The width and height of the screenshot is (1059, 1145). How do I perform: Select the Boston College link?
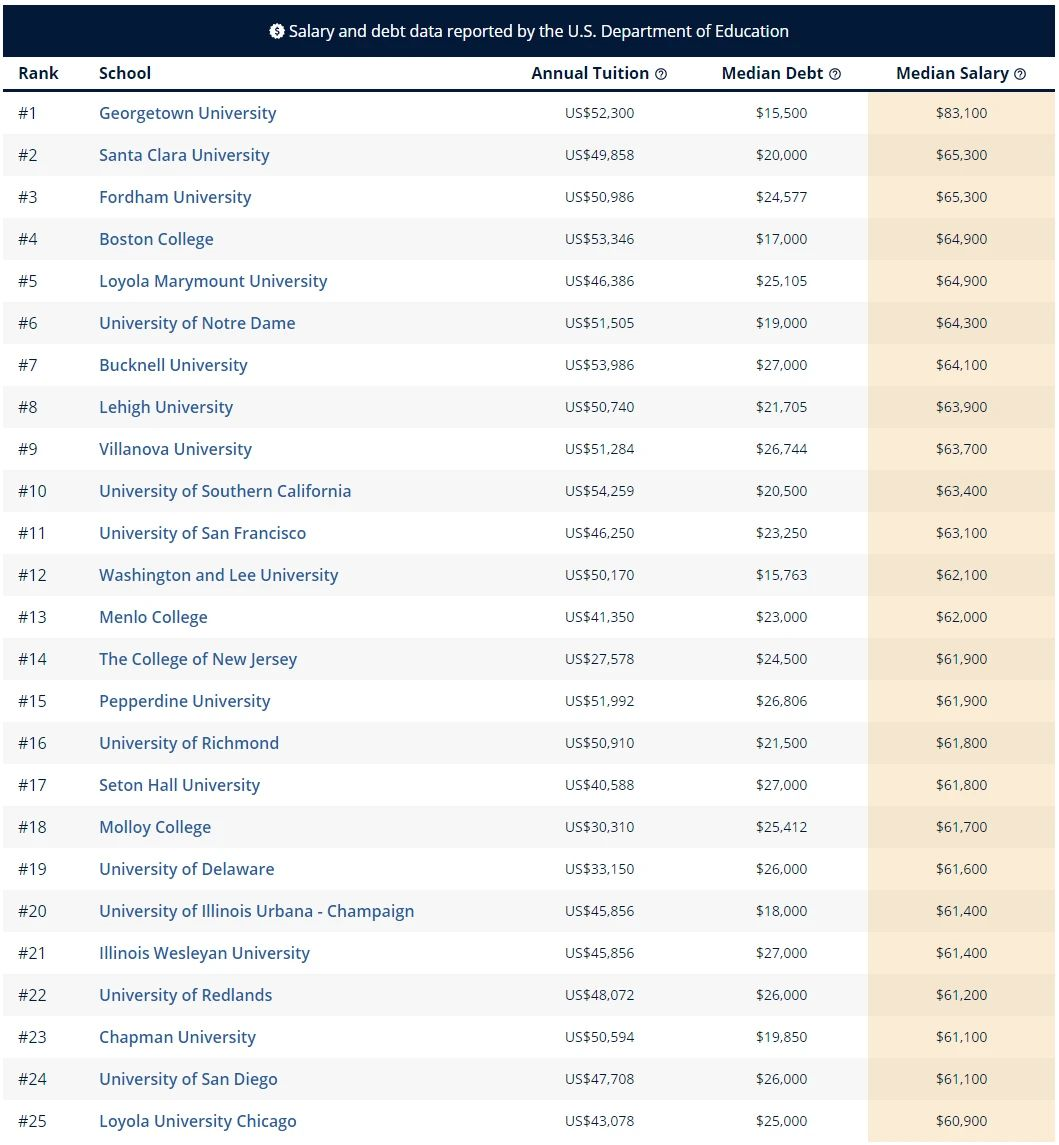(x=156, y=239)
